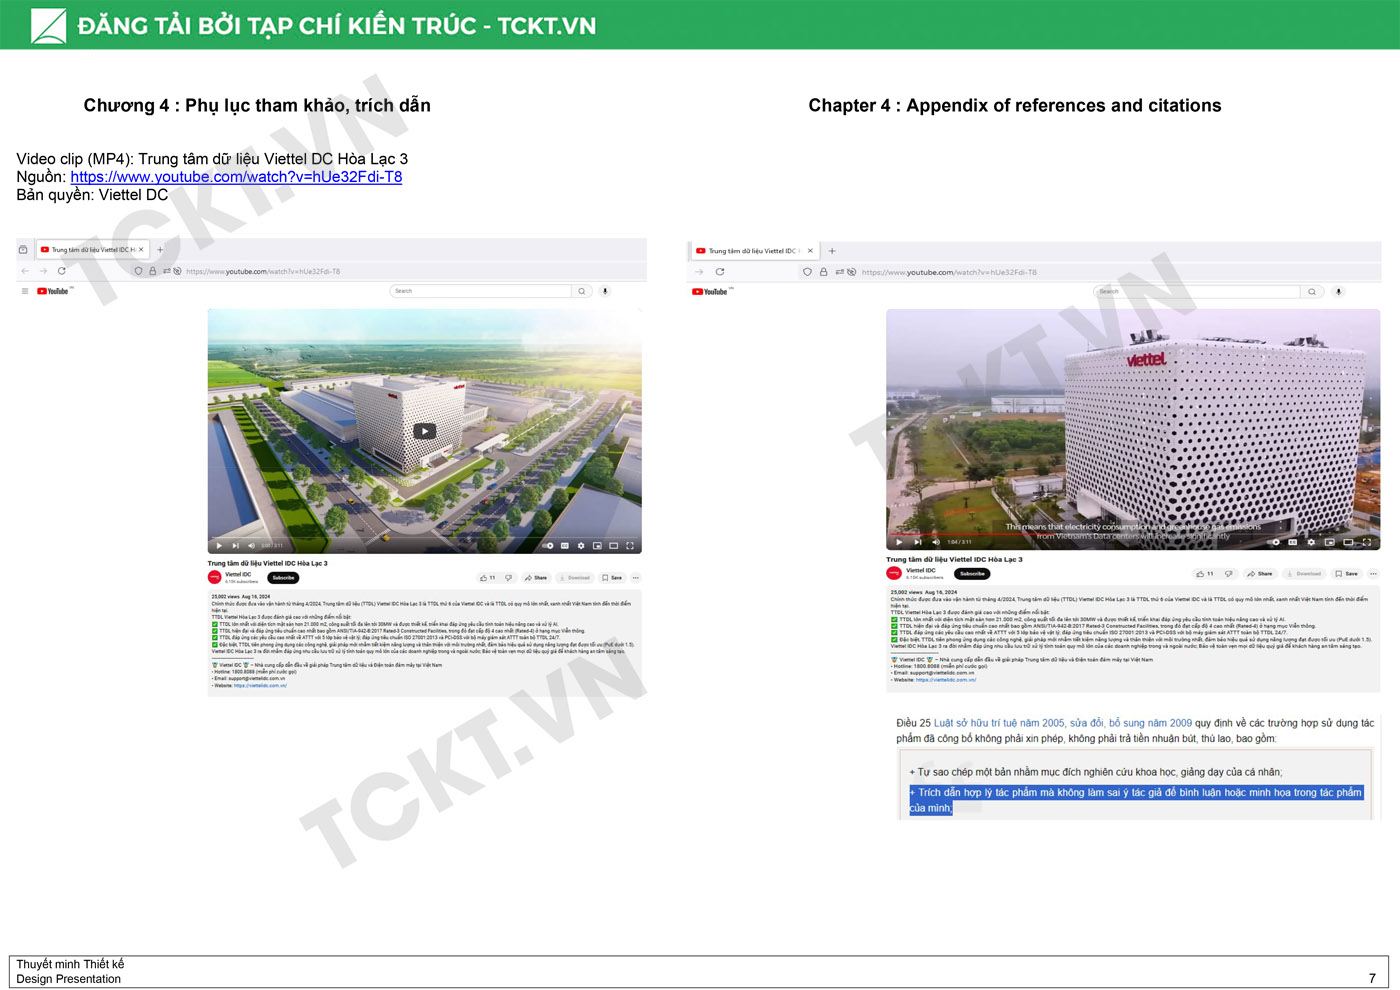Click the small play control in left player
The width and height of the screenshot is (1400, 990).
click(220, 546)
